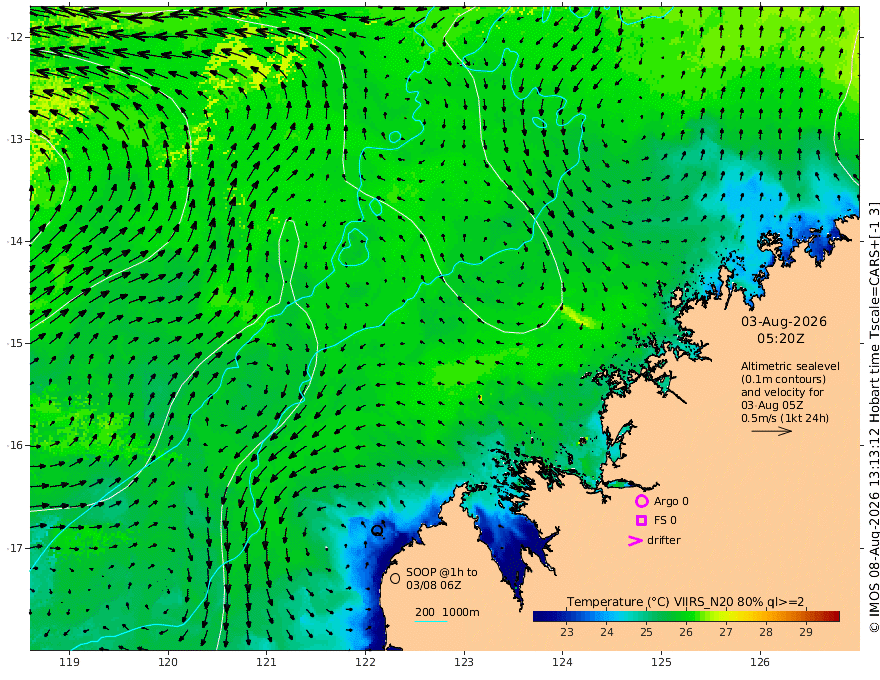The height and width of the screenshot is (680, 880).
Task: Click the latitude axis label -16
Action: pos(15,445)
